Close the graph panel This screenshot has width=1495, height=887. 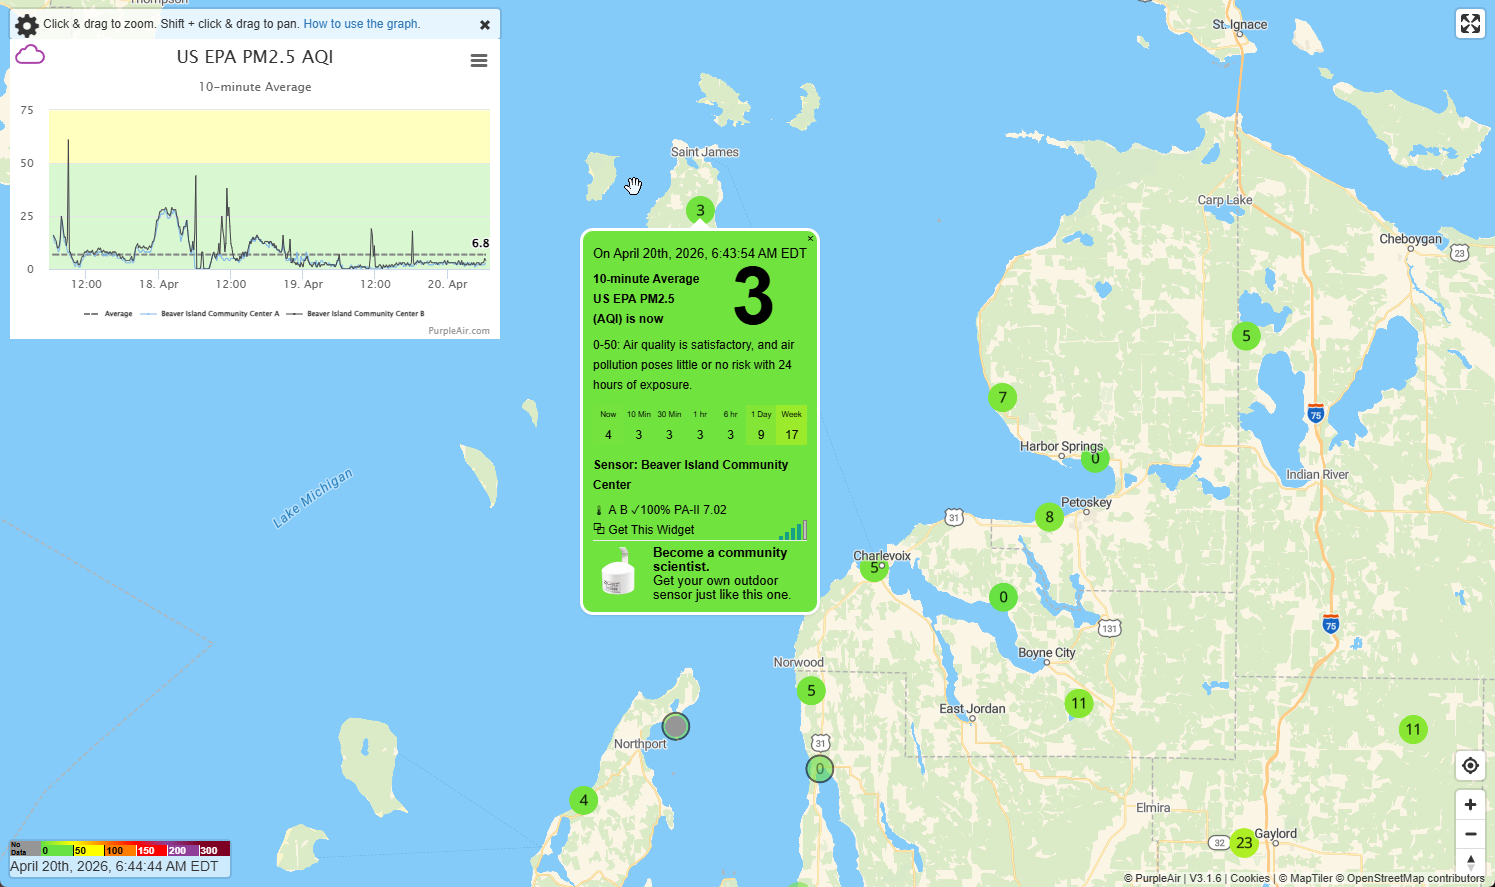pyautogui.click(x=485, y=25)
